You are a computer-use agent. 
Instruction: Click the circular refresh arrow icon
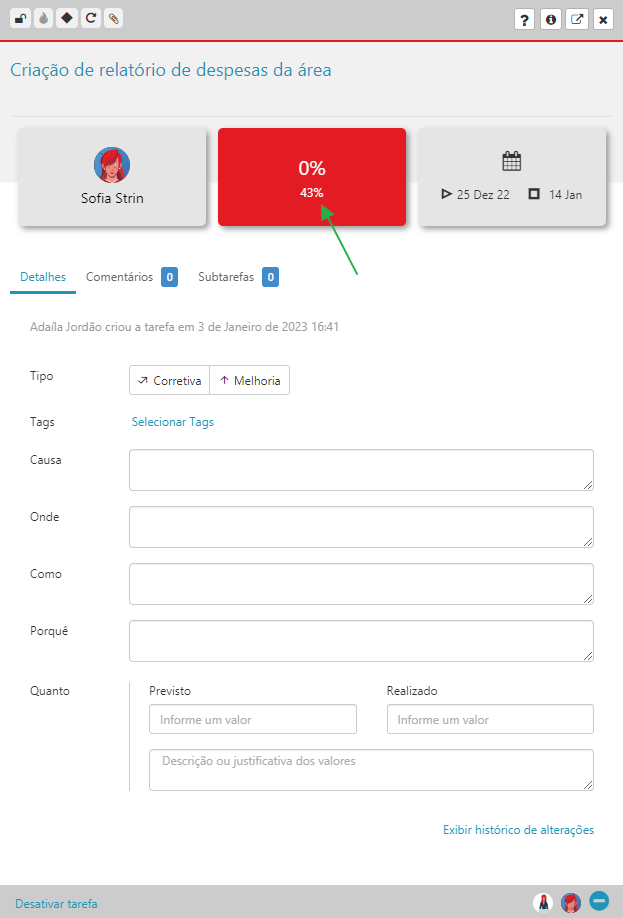pos(91,18)
